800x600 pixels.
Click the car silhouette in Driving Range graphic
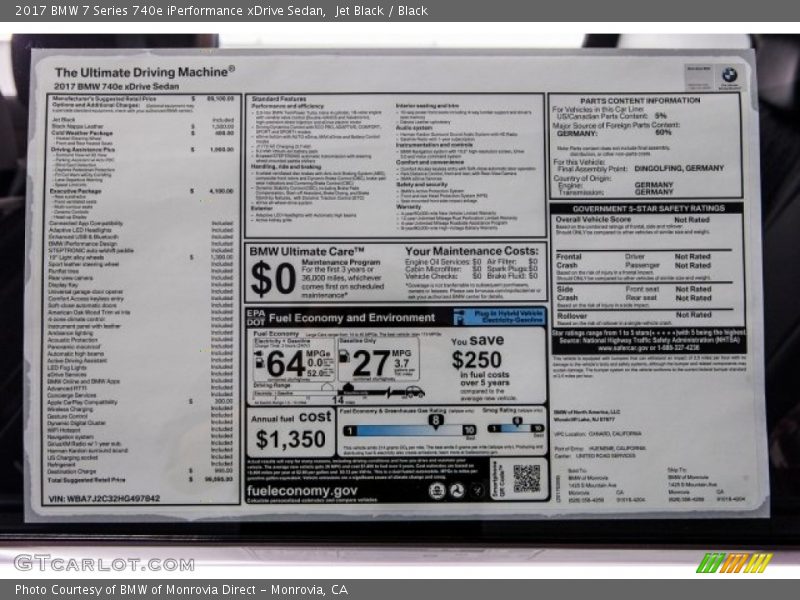pos(415,391)
